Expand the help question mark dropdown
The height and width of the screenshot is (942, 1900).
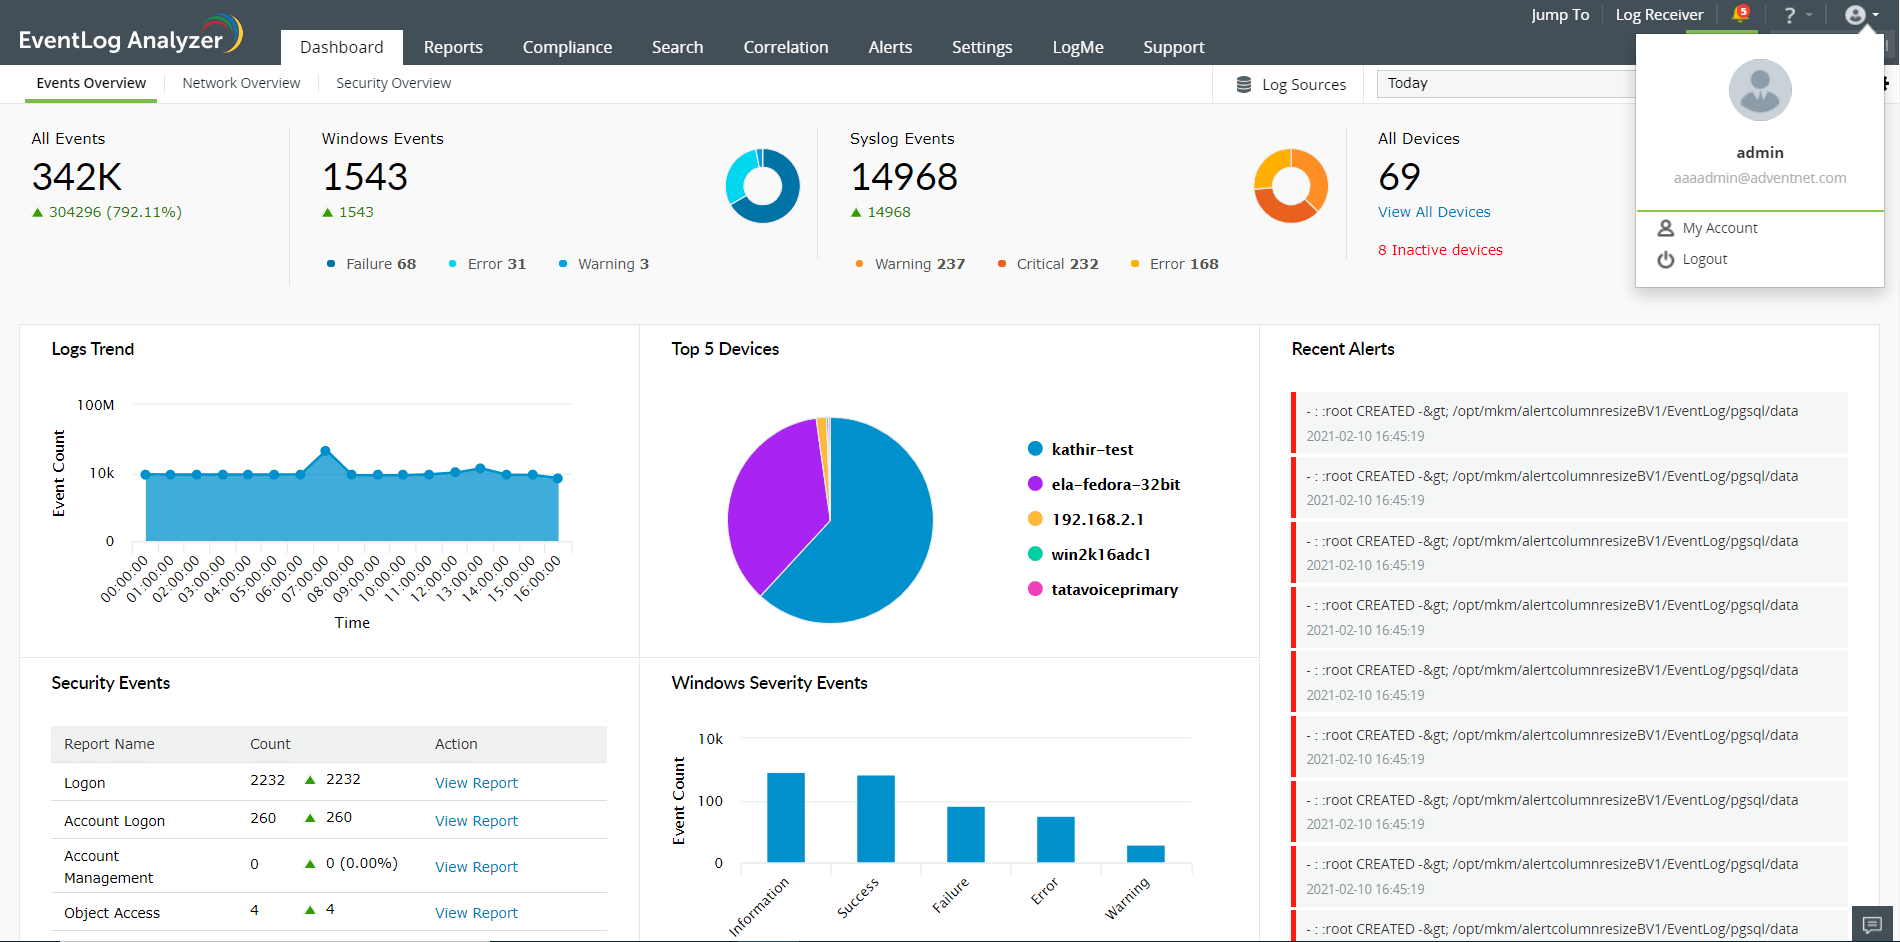pos(1797,15)
